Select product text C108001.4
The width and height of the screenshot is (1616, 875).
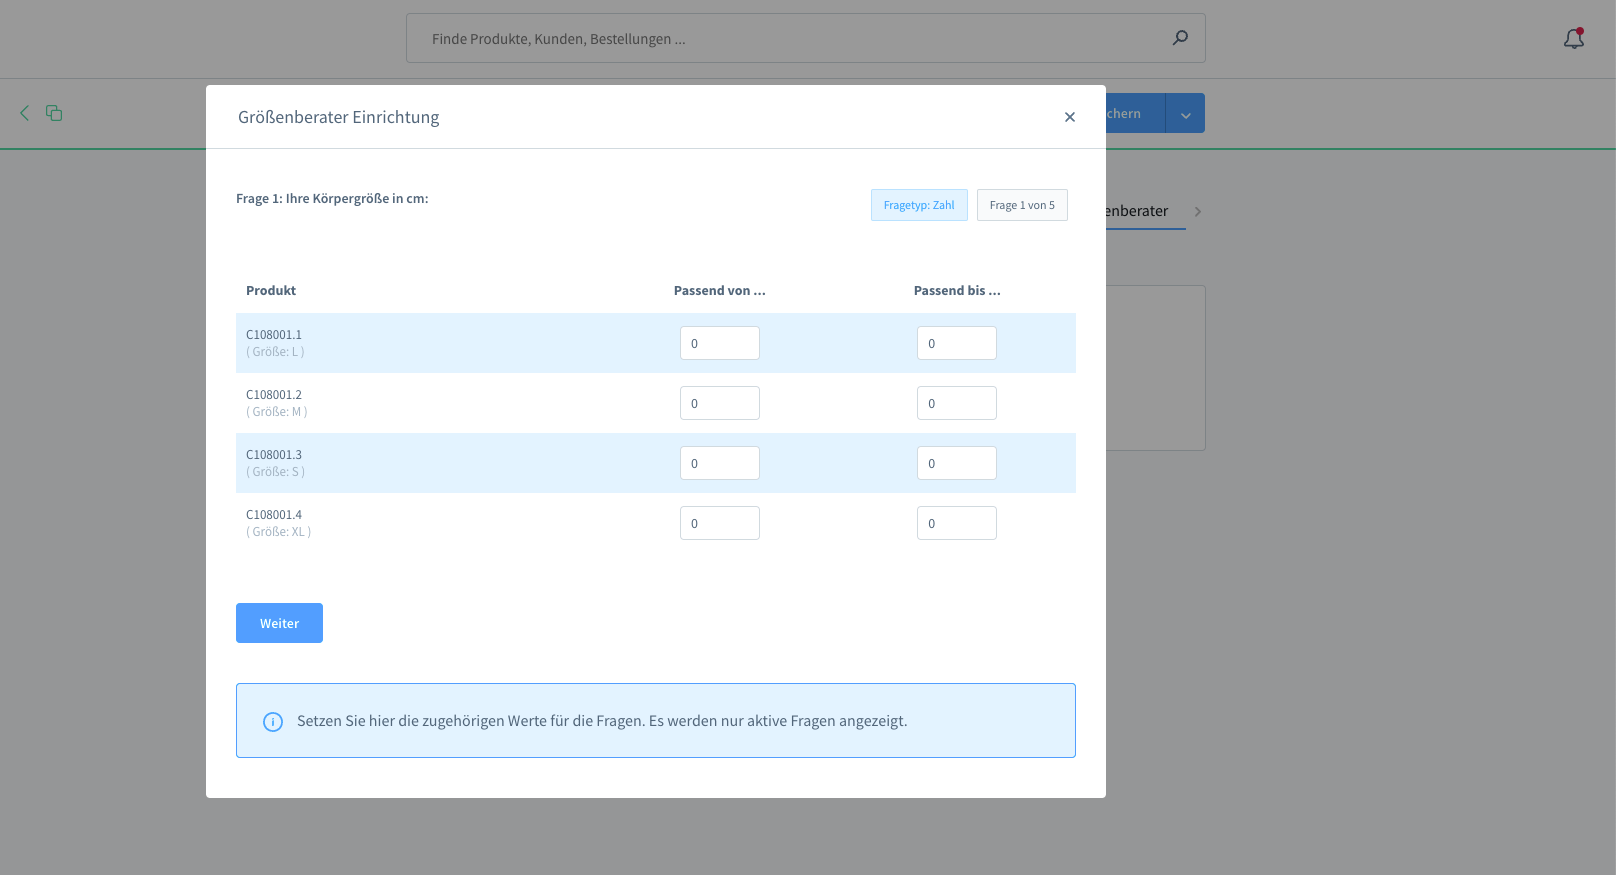pyautogui.click(x=274, y=515)
